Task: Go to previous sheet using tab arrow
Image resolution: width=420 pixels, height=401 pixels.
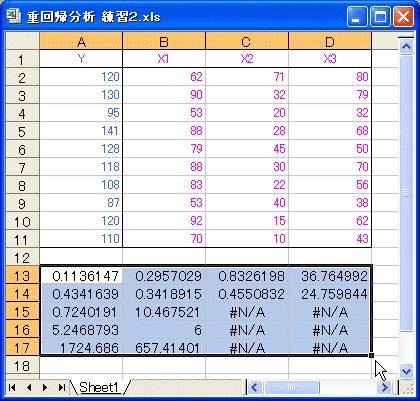Action: pos(29,387)
